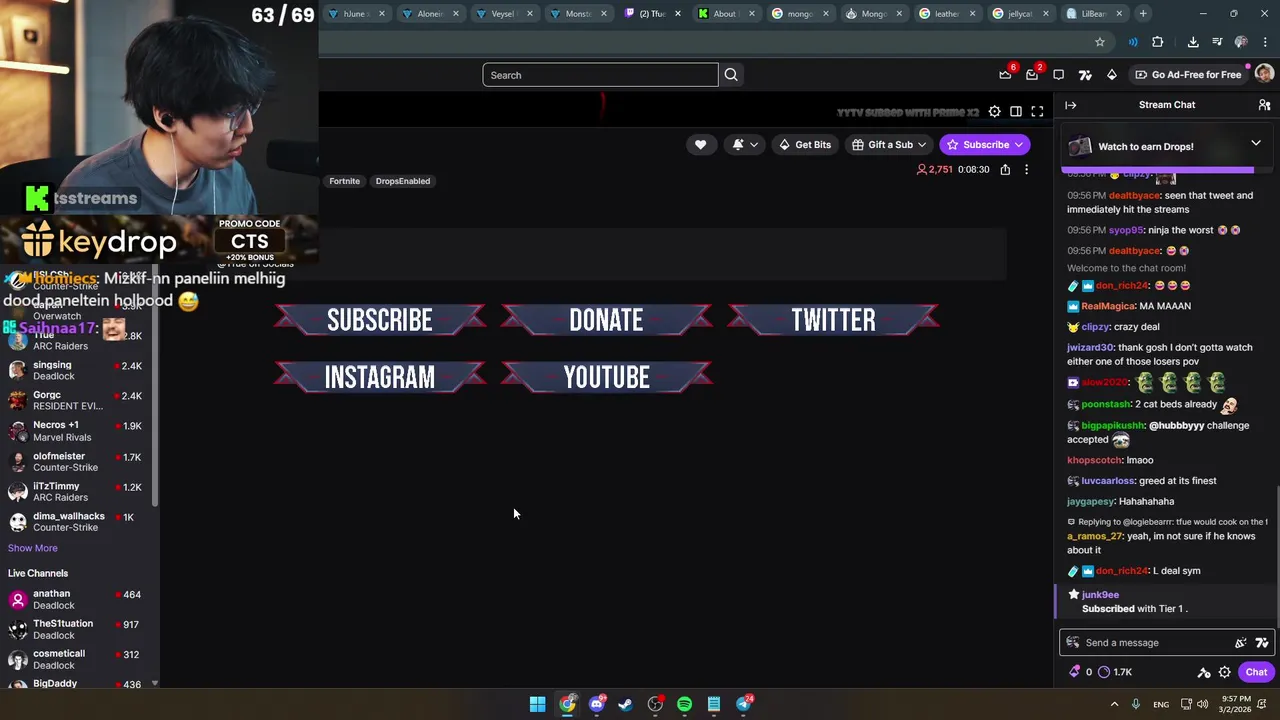Viewport: 1280px width, 720px height.
Task: Open Twitch Prime loot crown icon
Action: (x=1005, y=75)
